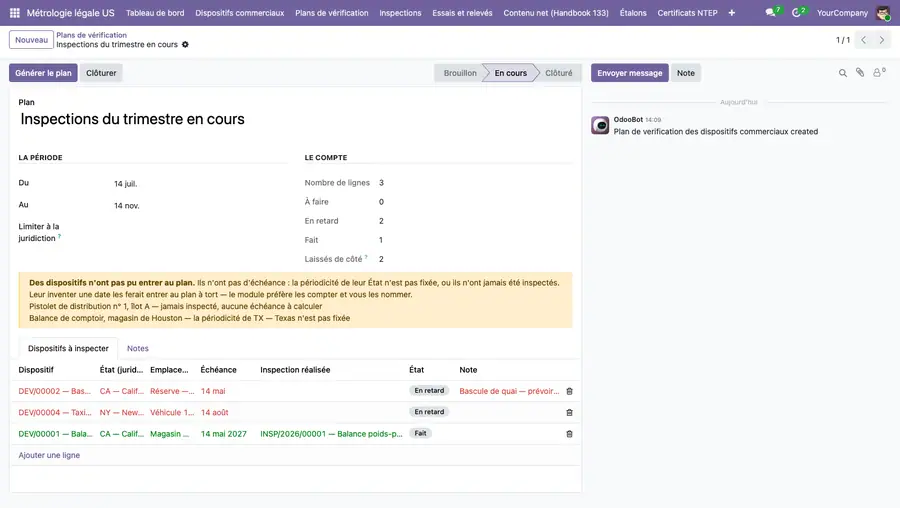This screenshot has width=900, height=508.
Task: Sort by Inspection réalisée column header
Action: (295, 370)
